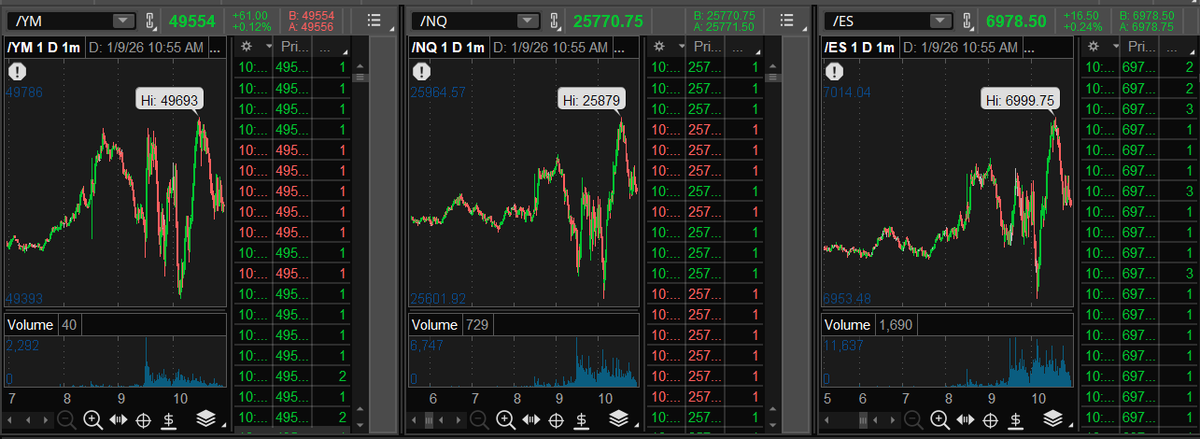Open the list menu icon in /YM header
This screenshot has width=1200, height=439.
(x=375, y=21)
